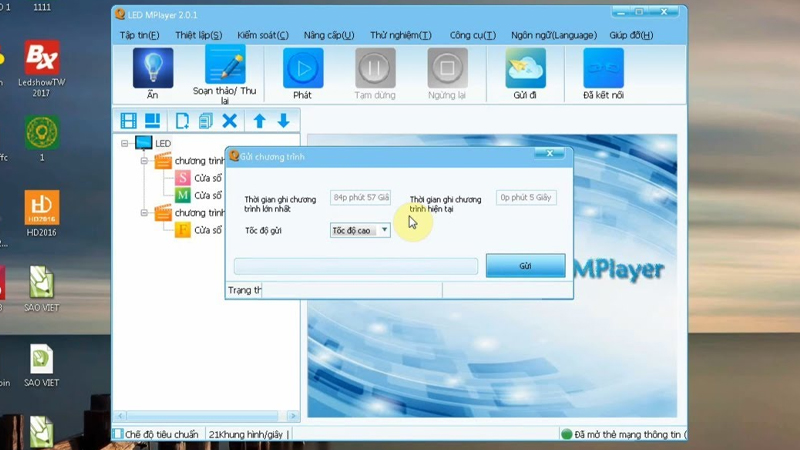Screen dimensions: 800x450
Task: Delete item with blue X icon
Action: point(230,121)
